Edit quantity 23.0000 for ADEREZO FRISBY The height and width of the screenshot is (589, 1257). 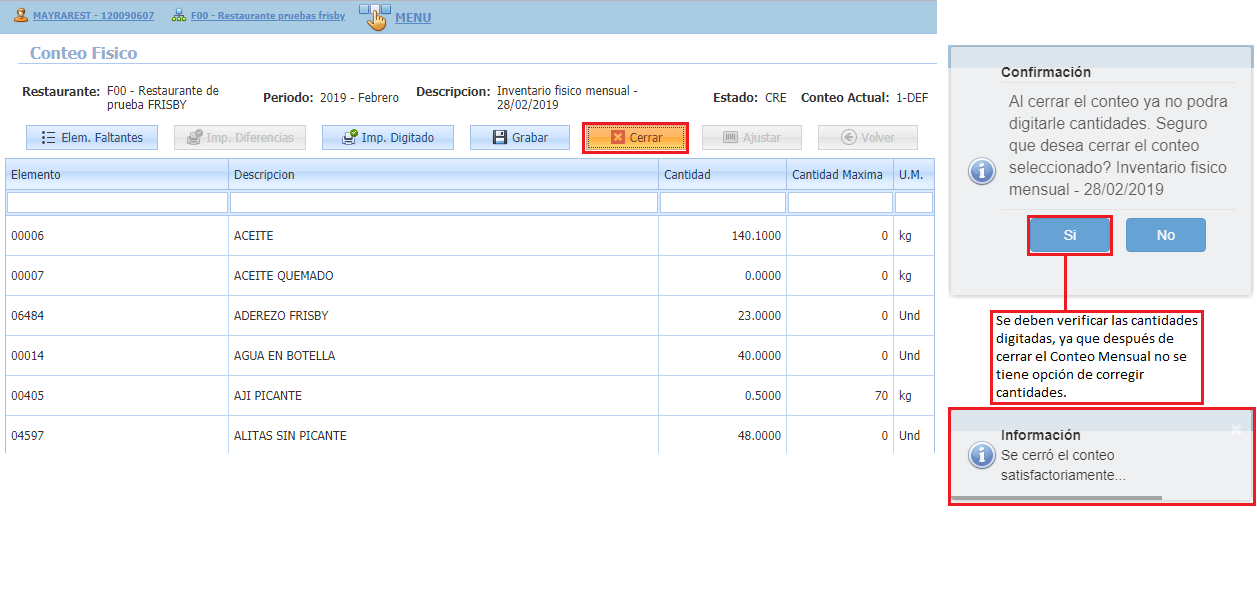pyautogui.click(x=722, y=316)
